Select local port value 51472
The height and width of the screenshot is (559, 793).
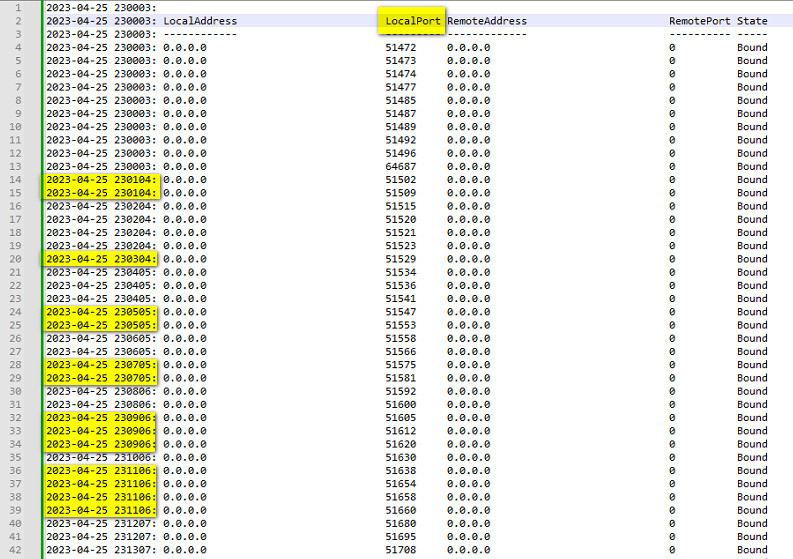(401, 48)
